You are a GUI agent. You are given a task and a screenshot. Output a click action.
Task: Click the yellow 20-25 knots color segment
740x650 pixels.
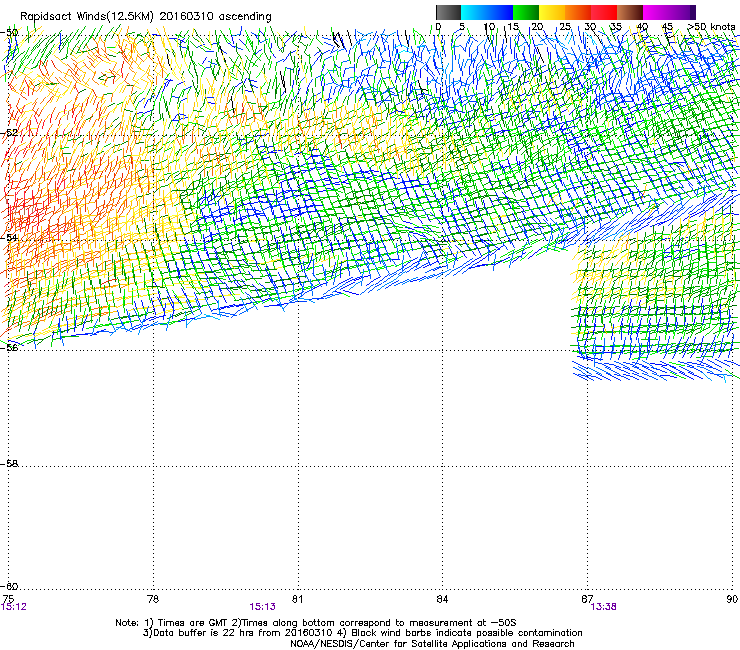[552, 12]
